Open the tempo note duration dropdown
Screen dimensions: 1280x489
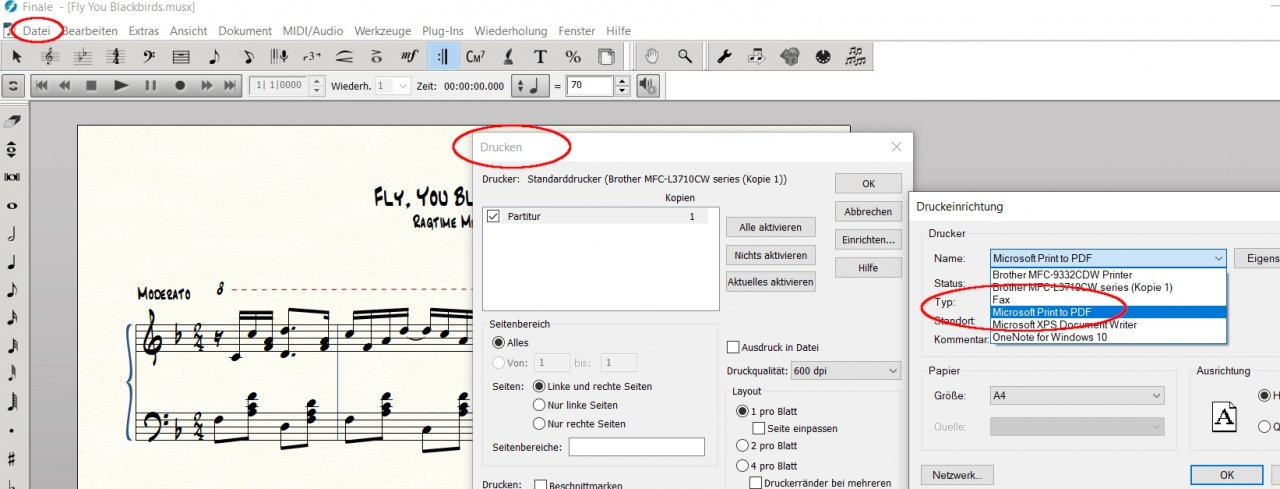click(x=532, y=86)
